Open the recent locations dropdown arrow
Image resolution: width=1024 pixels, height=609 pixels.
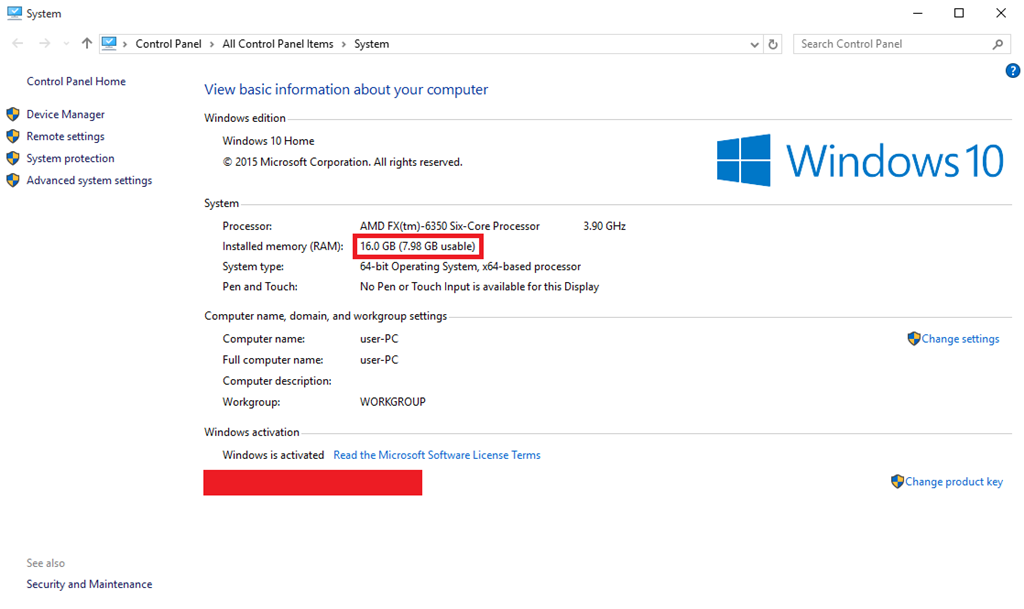point(66,44)
